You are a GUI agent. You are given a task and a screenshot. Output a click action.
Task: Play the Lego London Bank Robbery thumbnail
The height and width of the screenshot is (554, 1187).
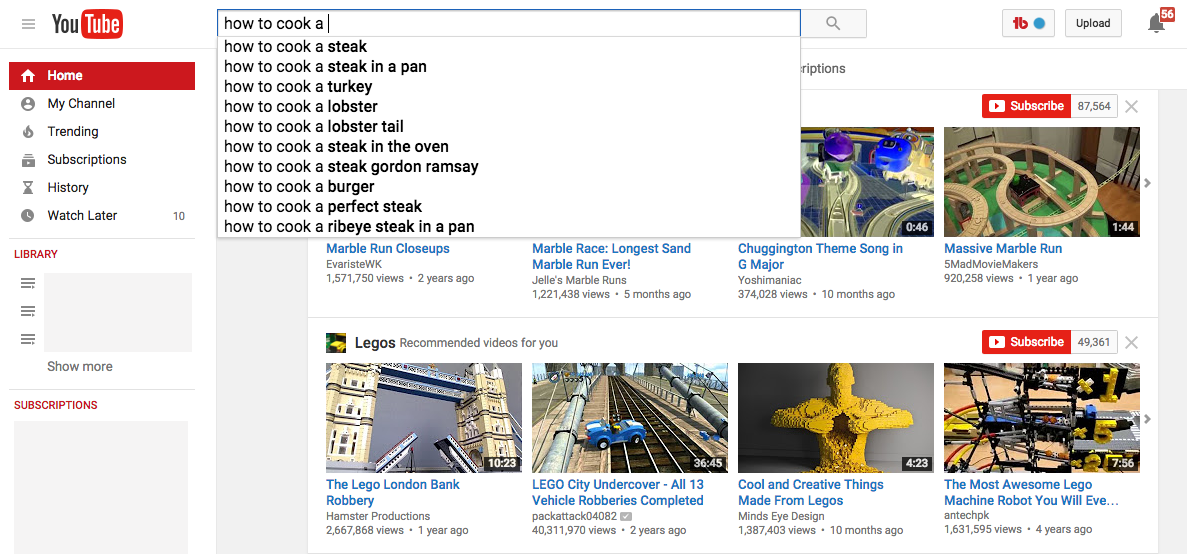click(424, 418)
